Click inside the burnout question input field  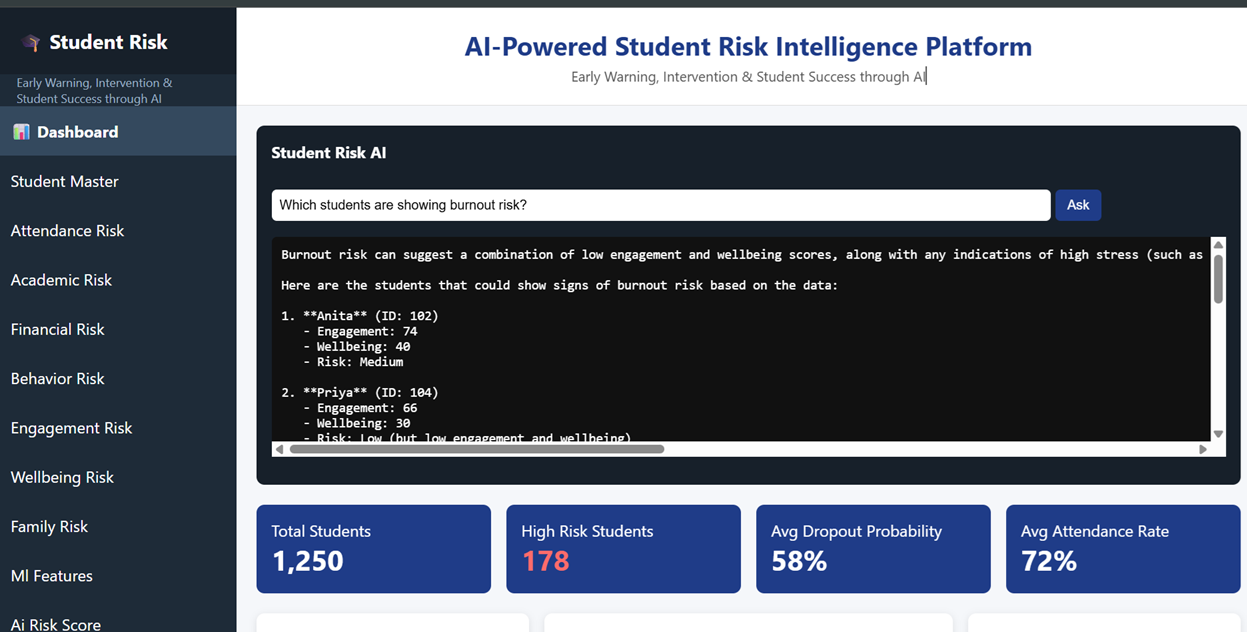click(660, 205)
